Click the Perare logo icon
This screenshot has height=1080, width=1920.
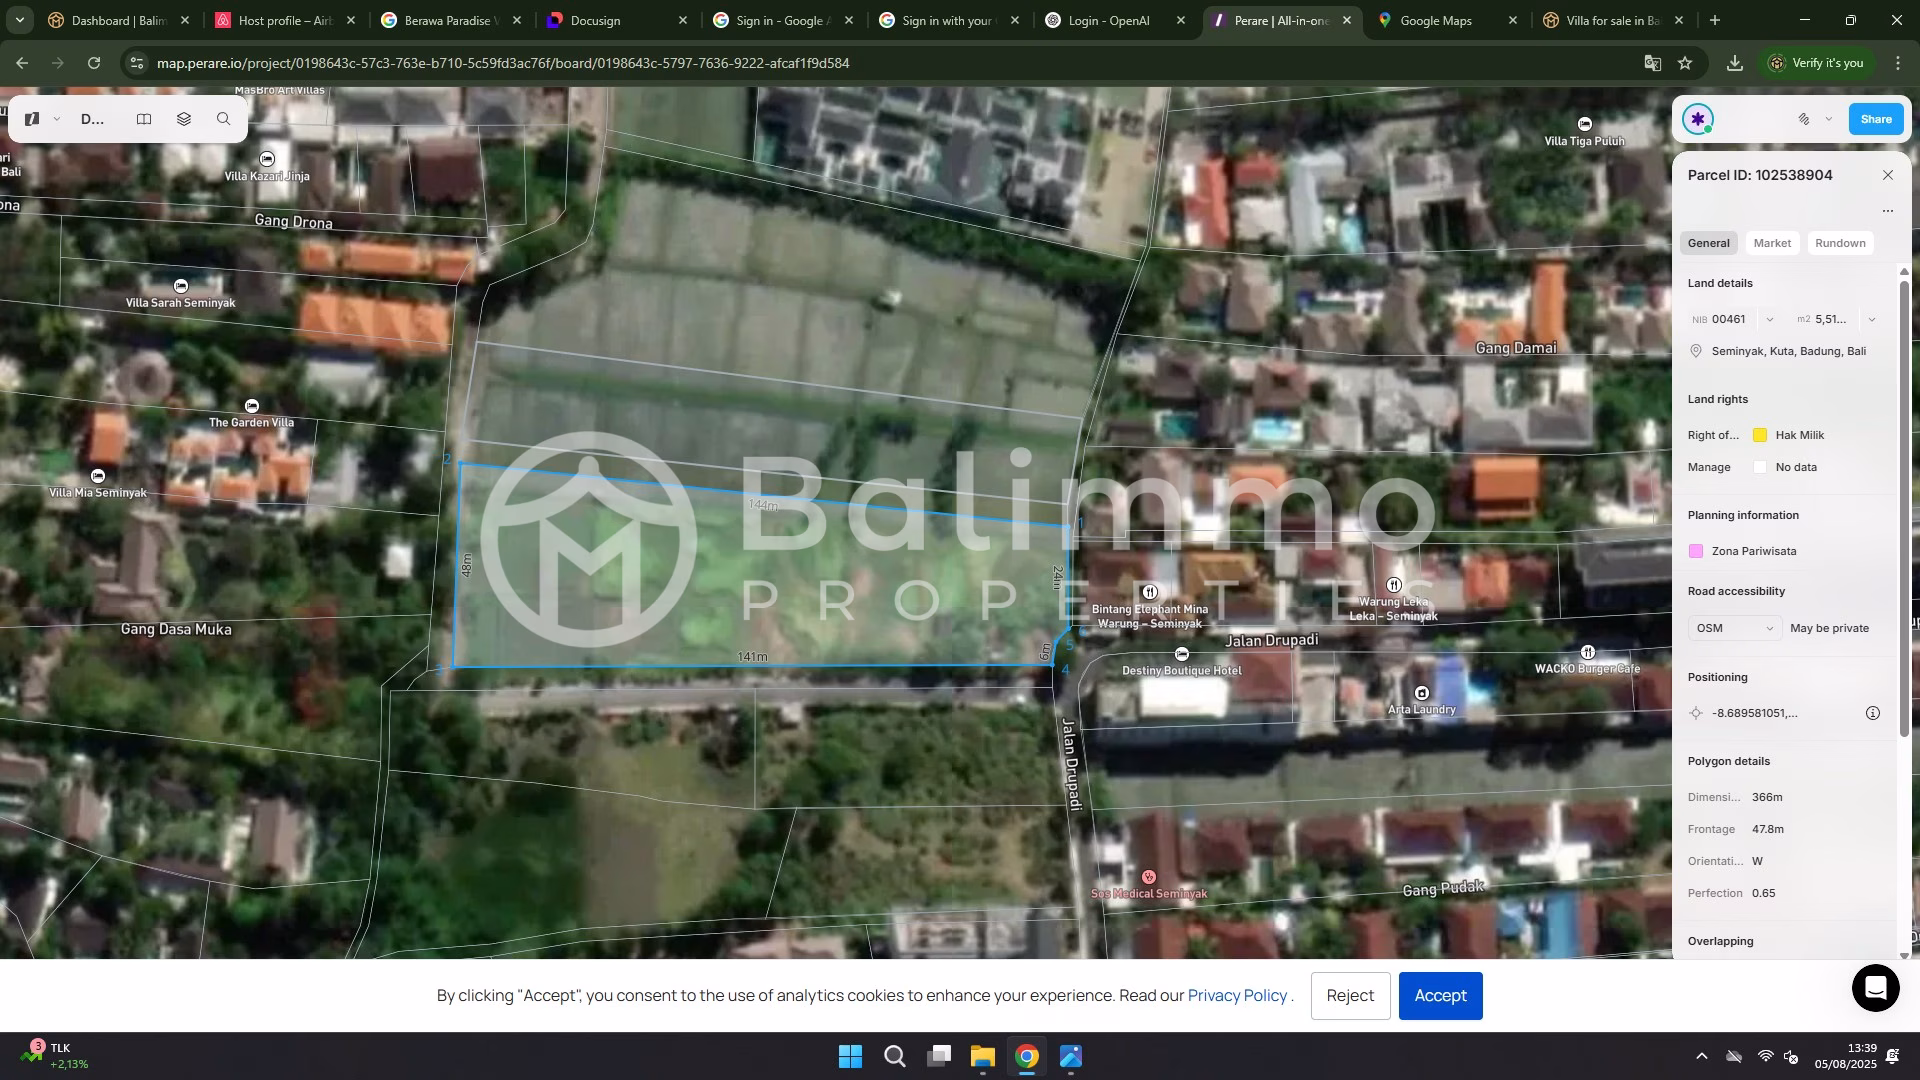click(x=32, y=119)
